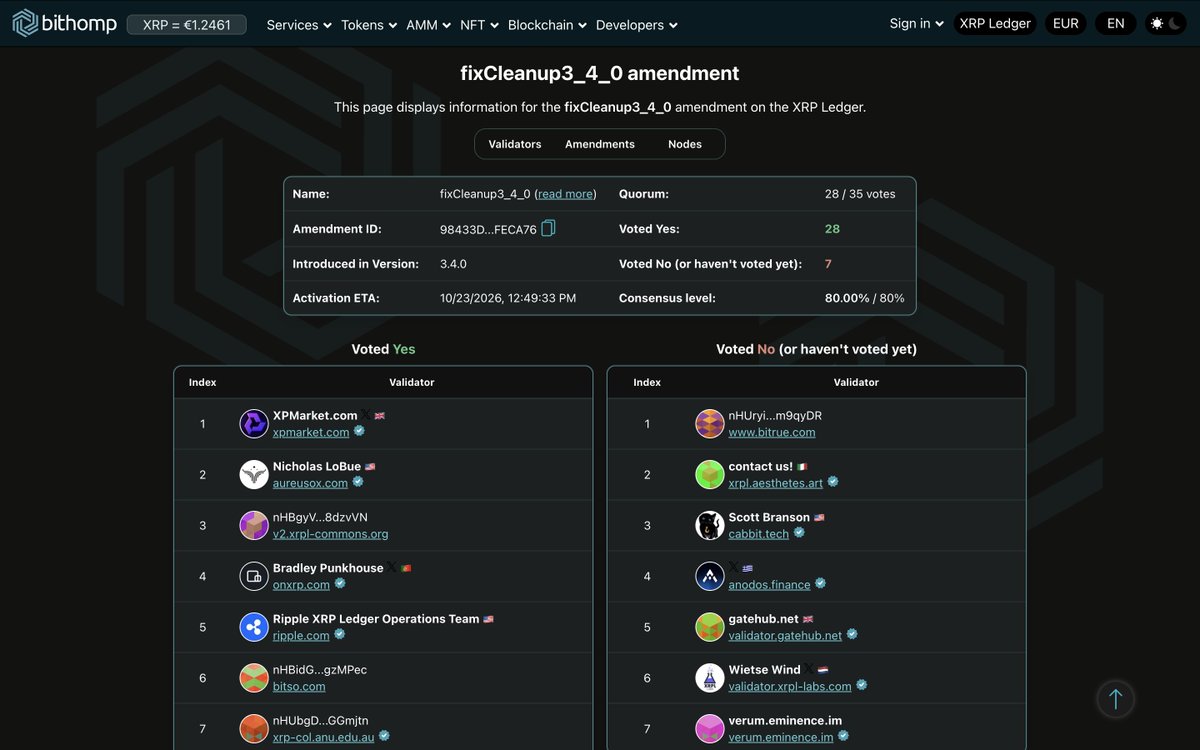Viewport: 1200px width, 750px height.
Task: Click the Scott Branson avatar
Action: click(710, 525)
